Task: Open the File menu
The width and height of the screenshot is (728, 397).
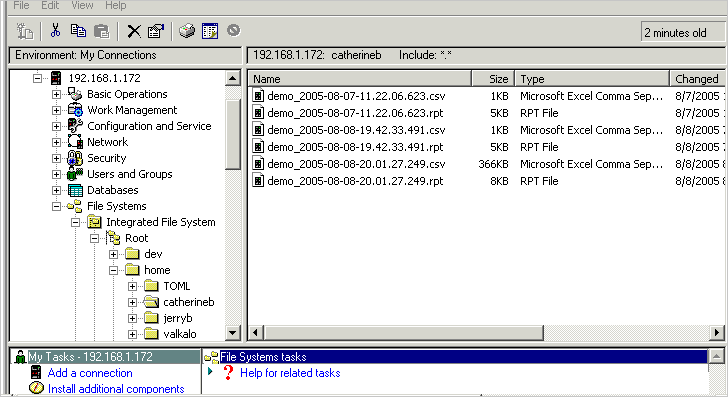Action: tap(21, 6)
